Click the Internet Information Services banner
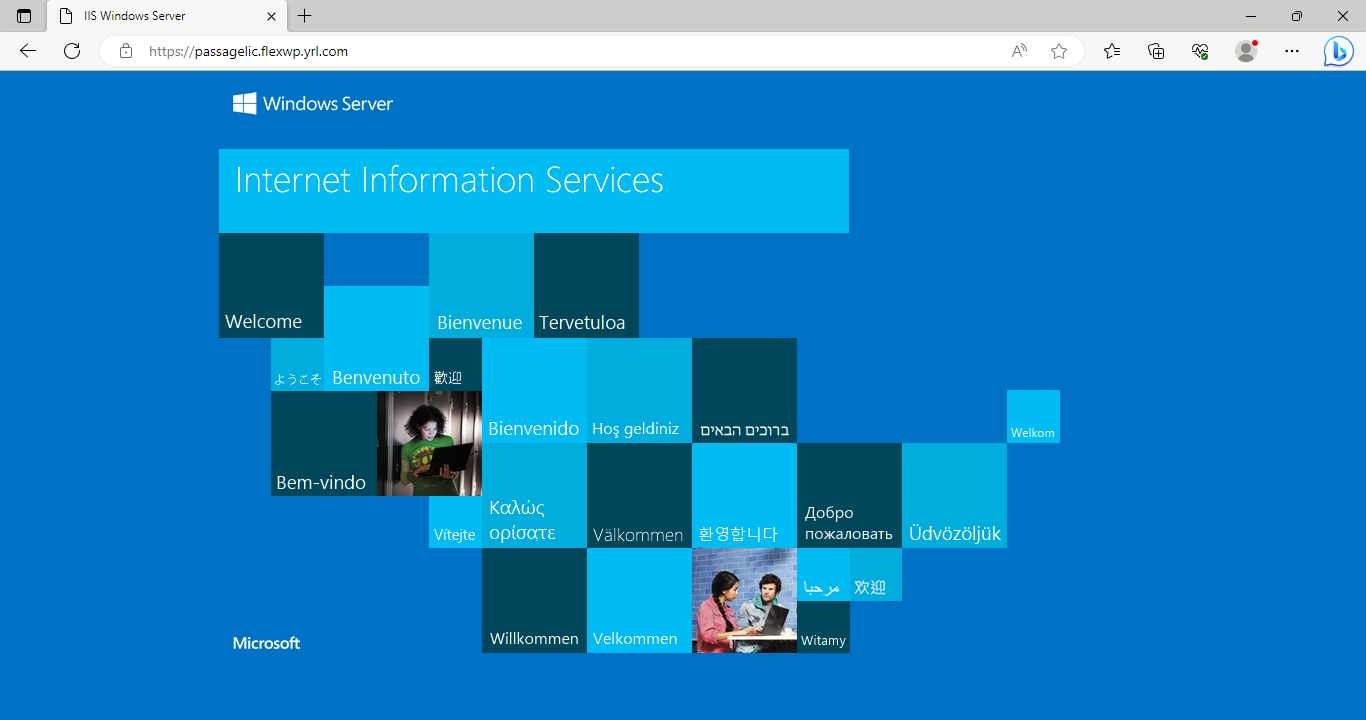 tap(534, 191)
